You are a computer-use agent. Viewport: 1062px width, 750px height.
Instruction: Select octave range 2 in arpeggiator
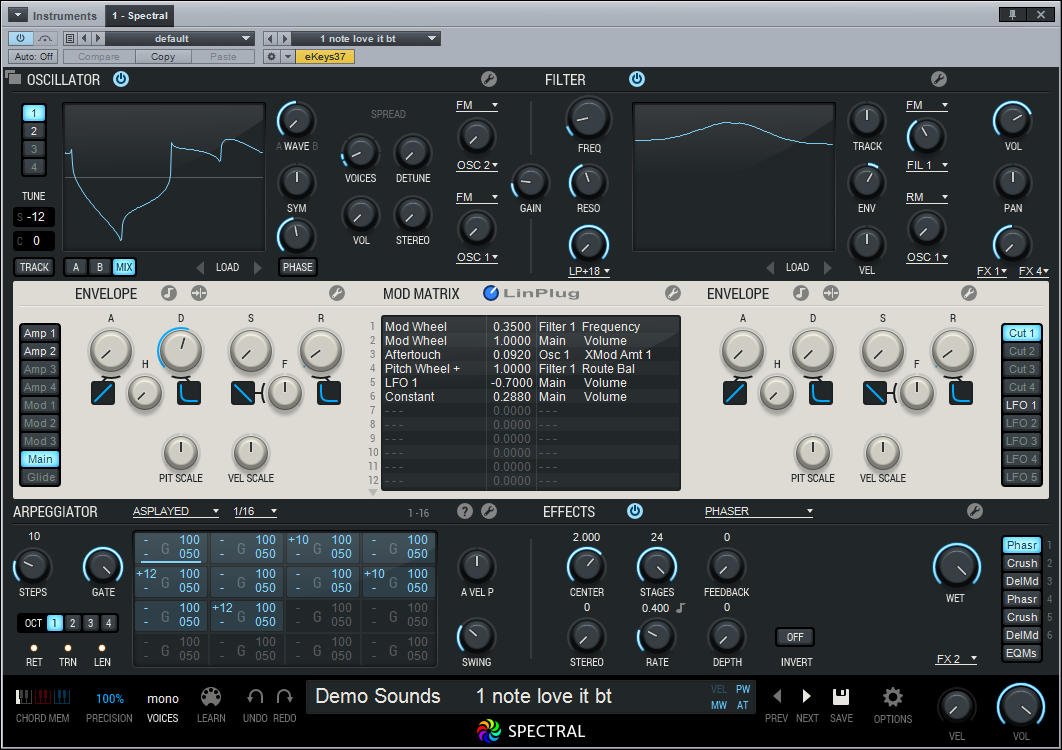coord(72,623)
